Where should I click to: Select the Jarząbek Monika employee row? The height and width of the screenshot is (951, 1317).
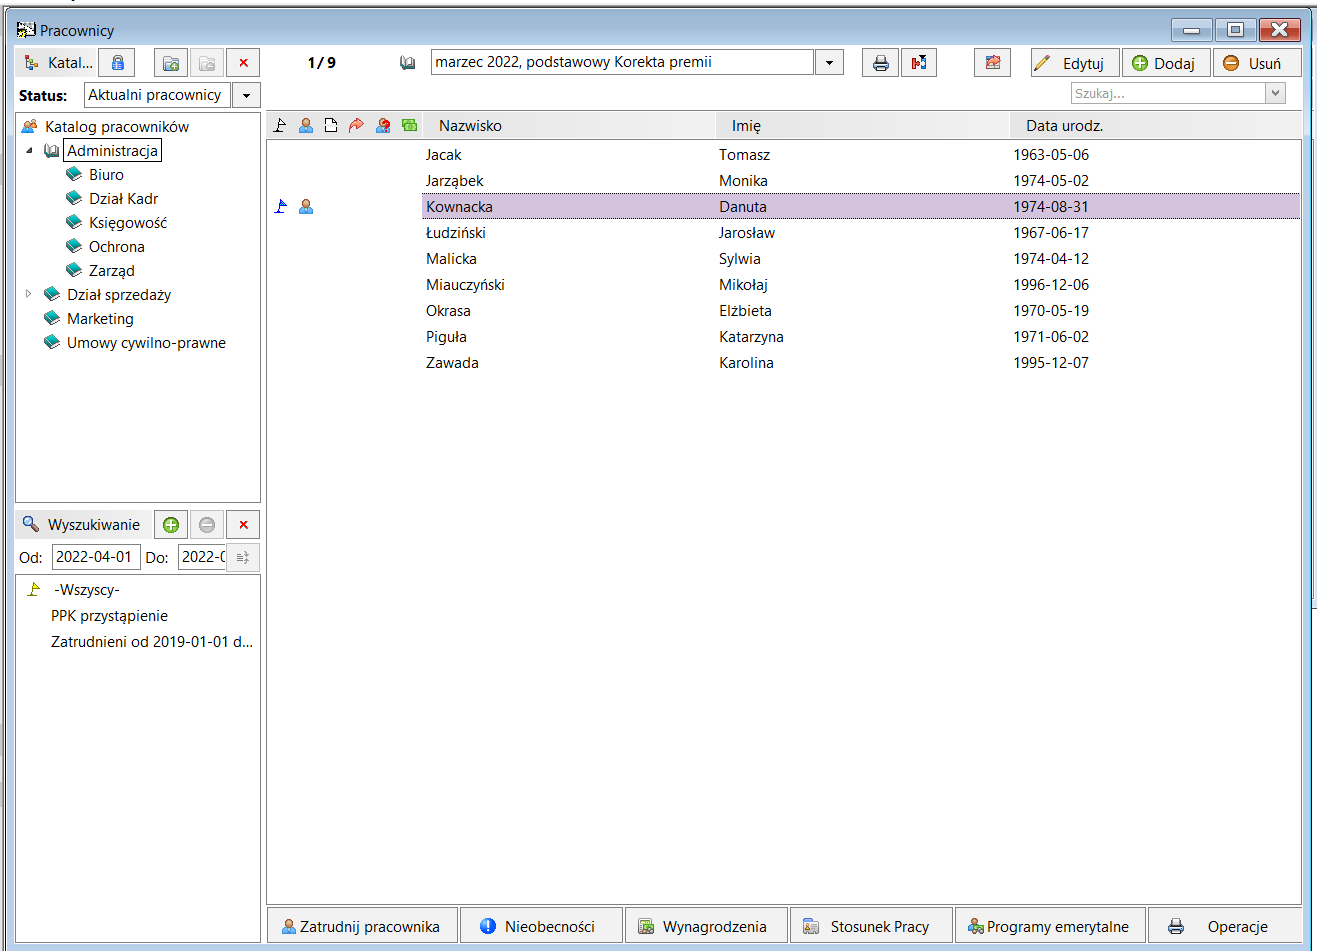pos(784,181)
